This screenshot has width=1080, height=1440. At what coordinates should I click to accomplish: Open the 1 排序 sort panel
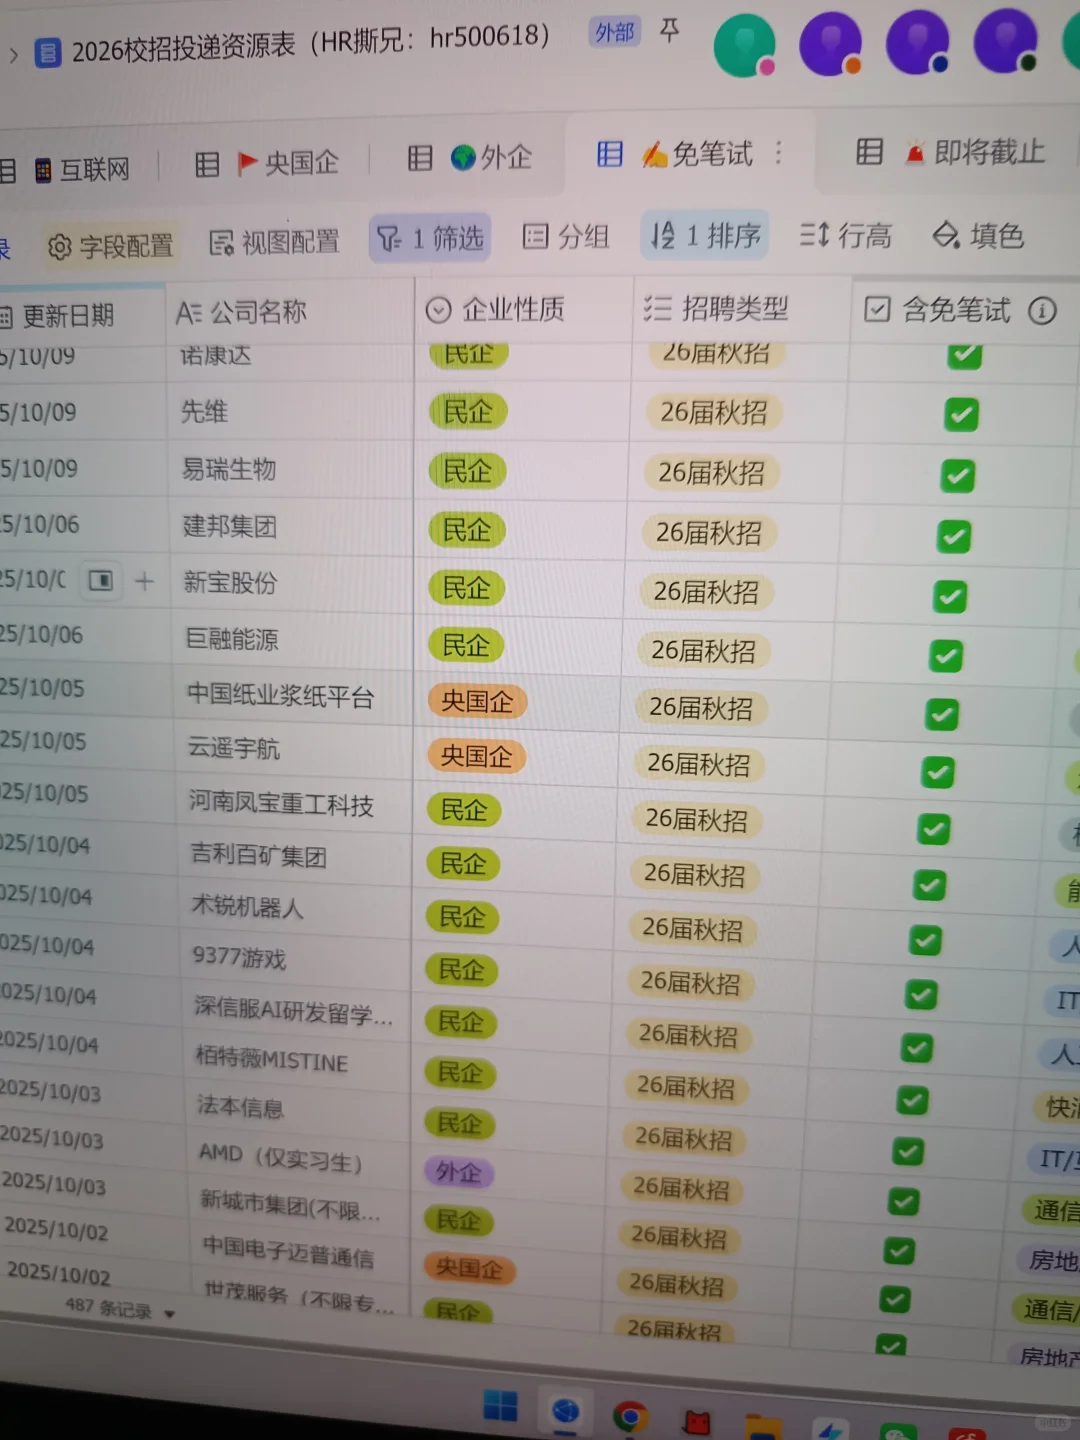pos(705,235)
